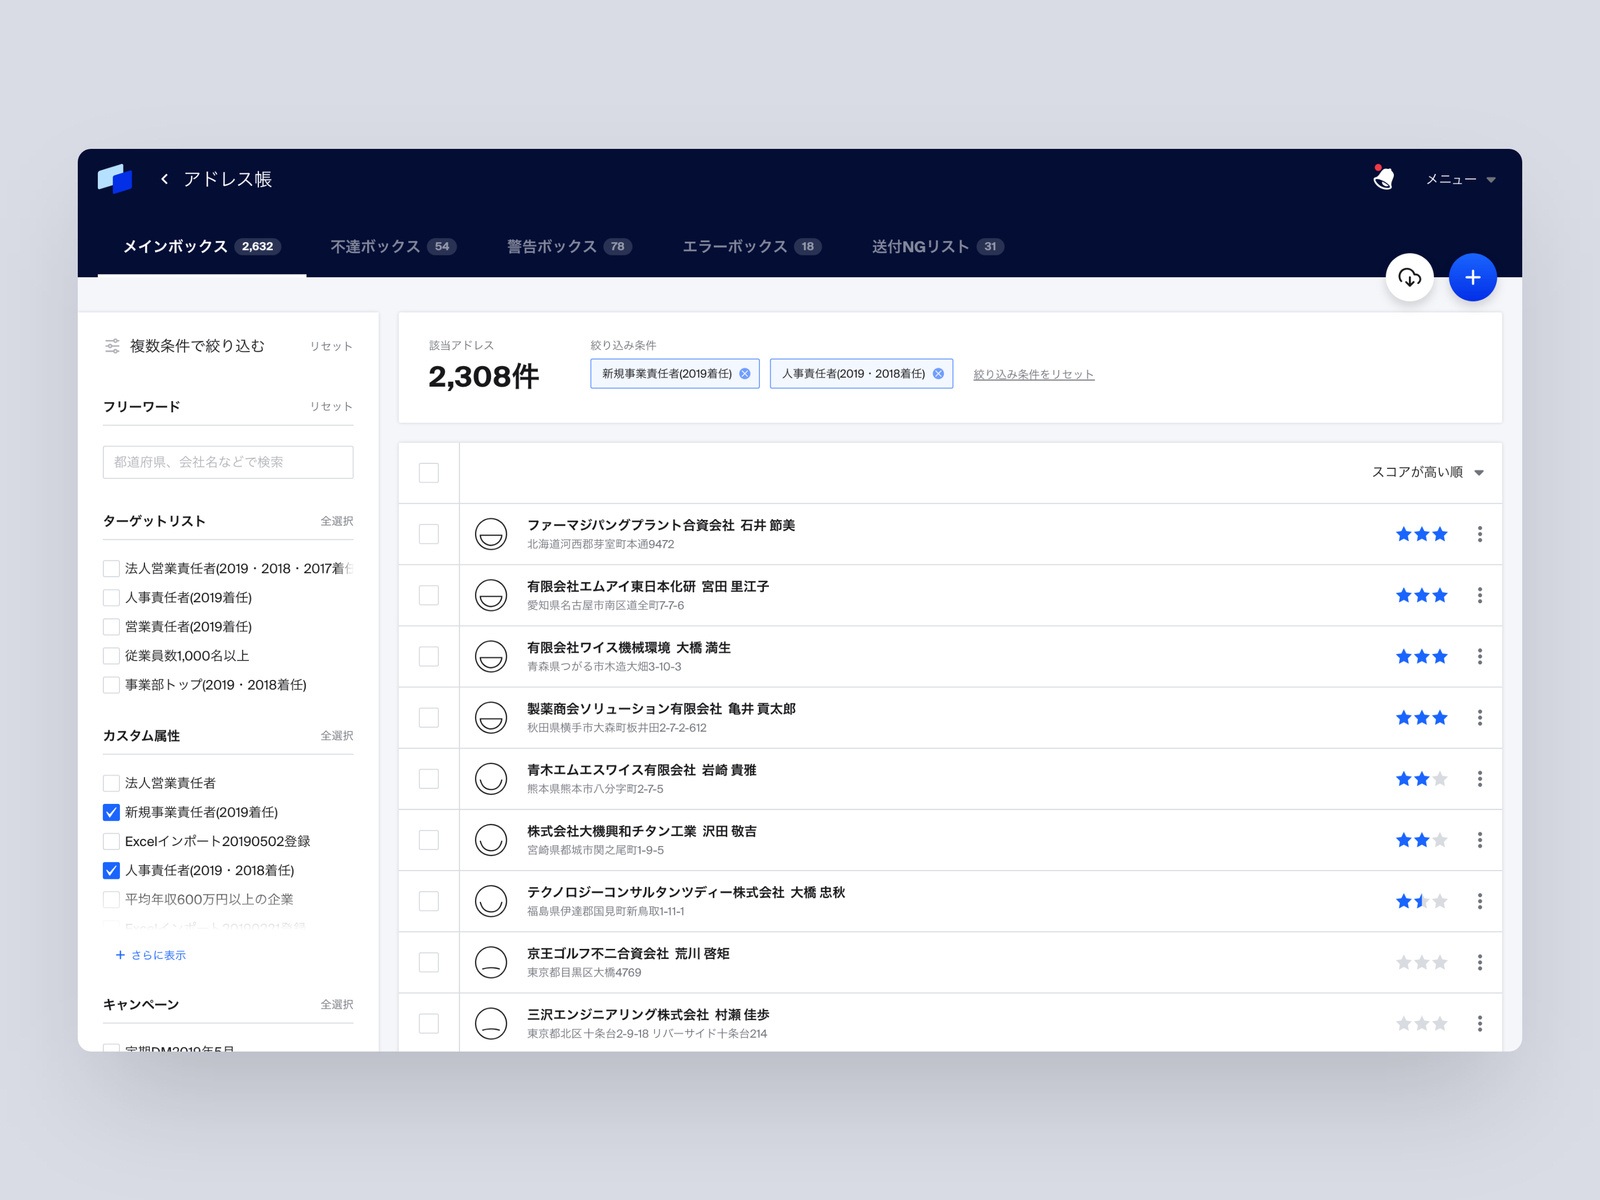Click リセット next to フリーワード
The height and width of the screenshot is (1200, 1600).
point(332,406)
